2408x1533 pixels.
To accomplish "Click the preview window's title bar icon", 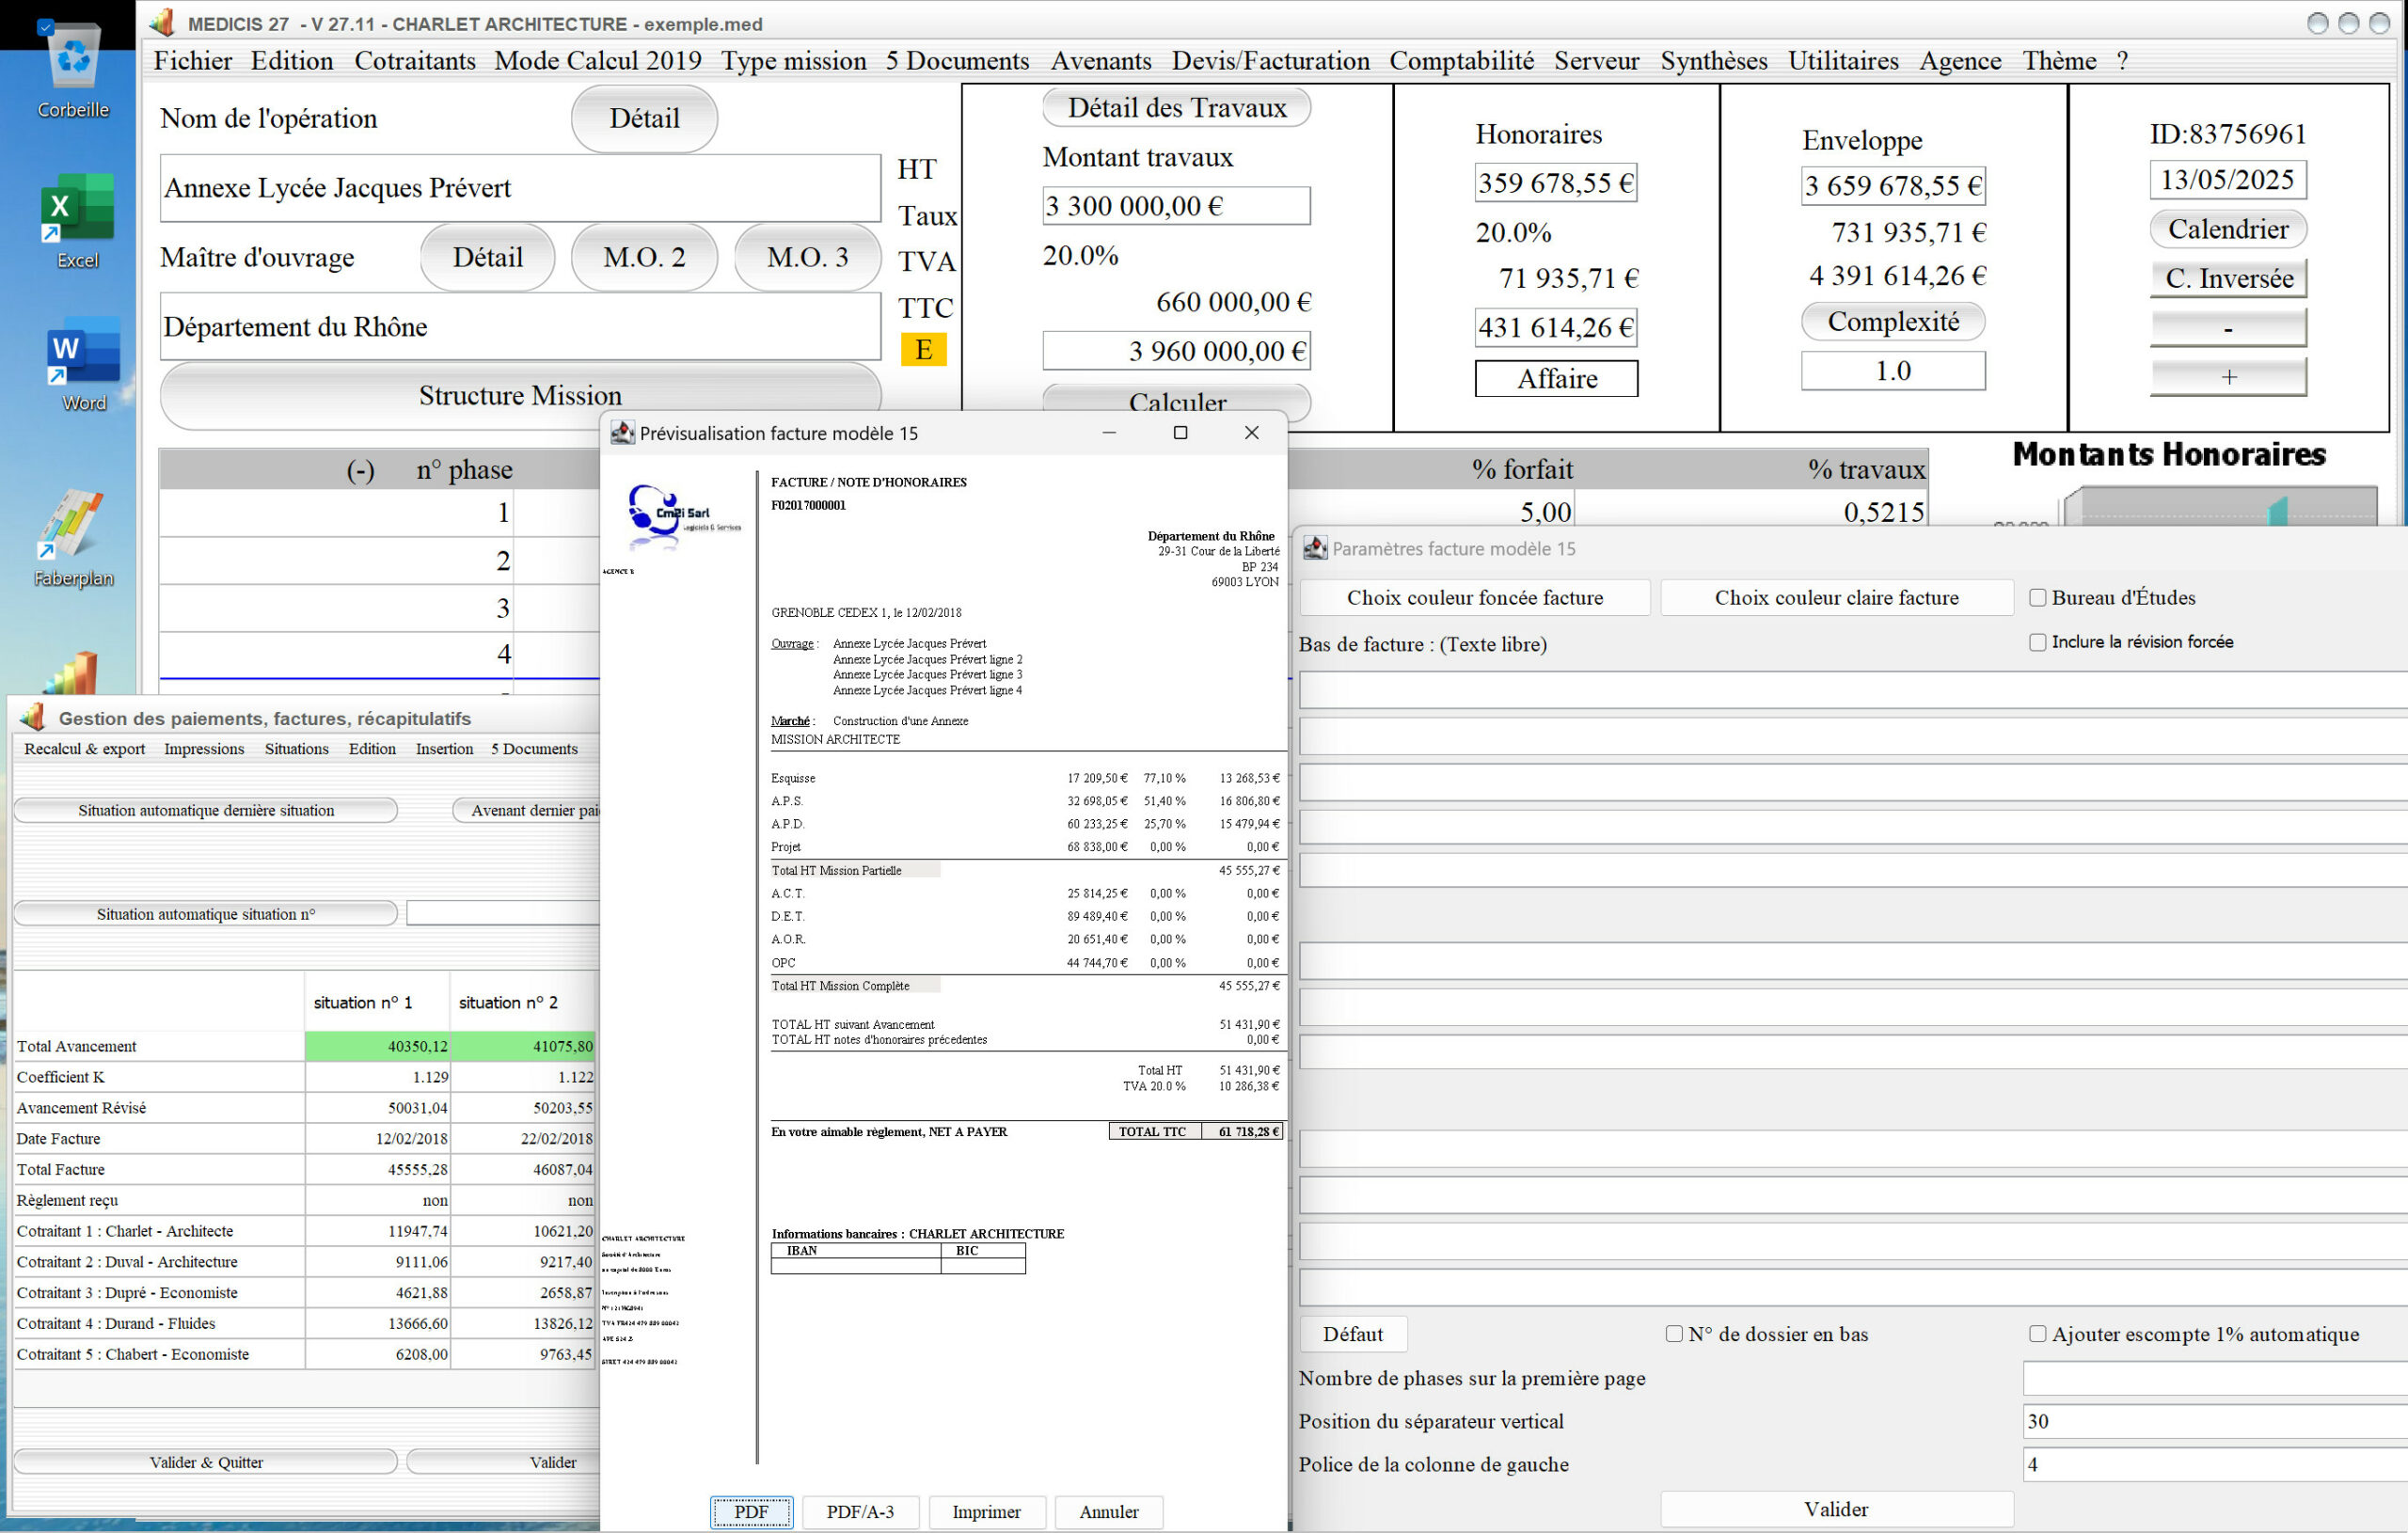I will tap(622, 433).
